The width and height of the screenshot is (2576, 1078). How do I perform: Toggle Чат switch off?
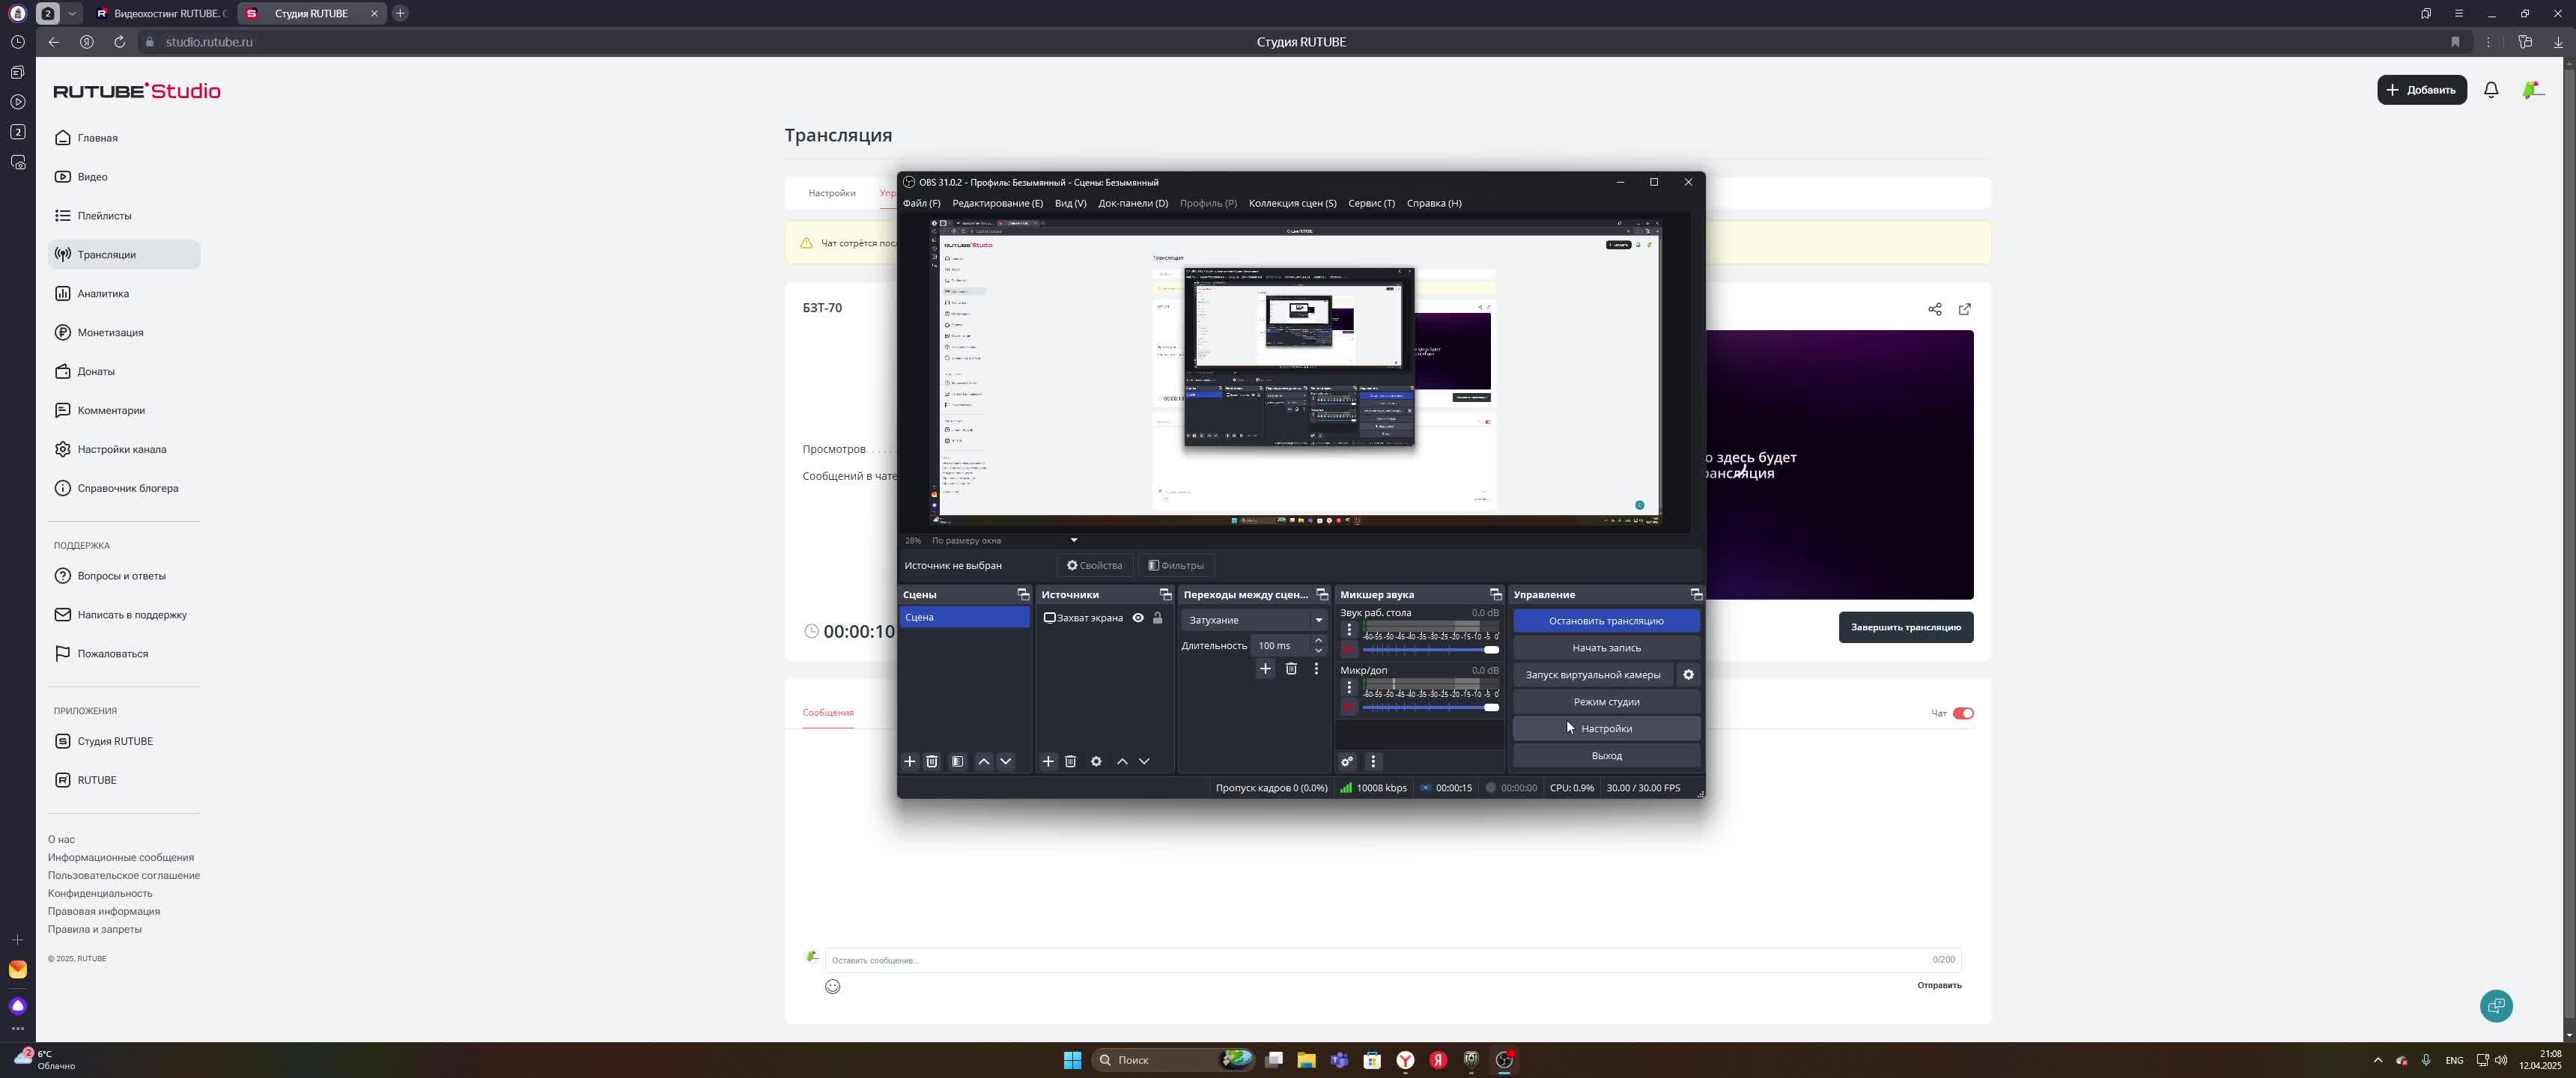click(x=1962, y=714)
